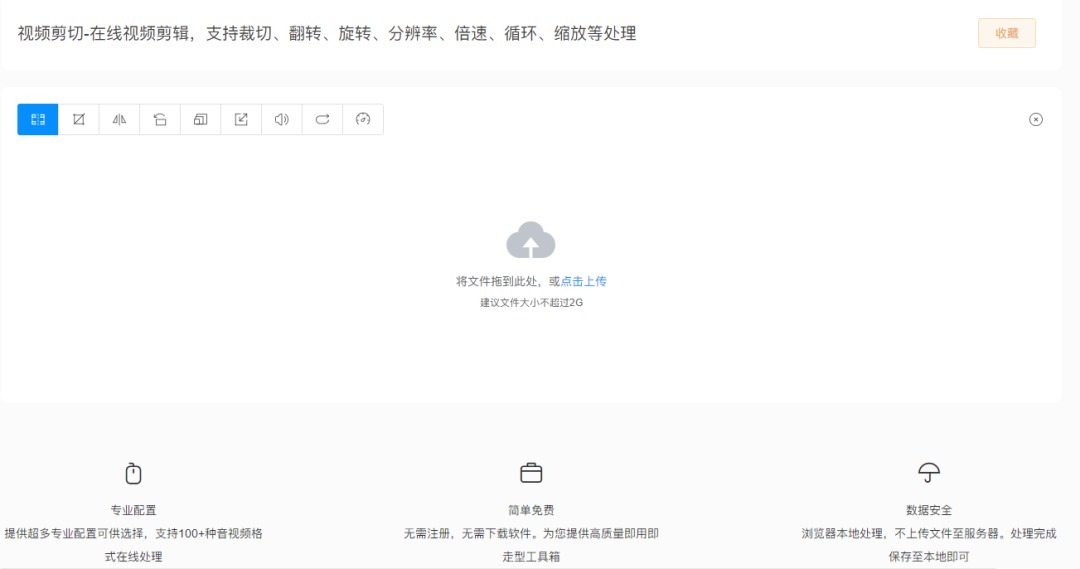The image size is (1080, 569).
Task: Click the 点击上传 upload link
Action: pyautogui.click(x=584, y=282)
